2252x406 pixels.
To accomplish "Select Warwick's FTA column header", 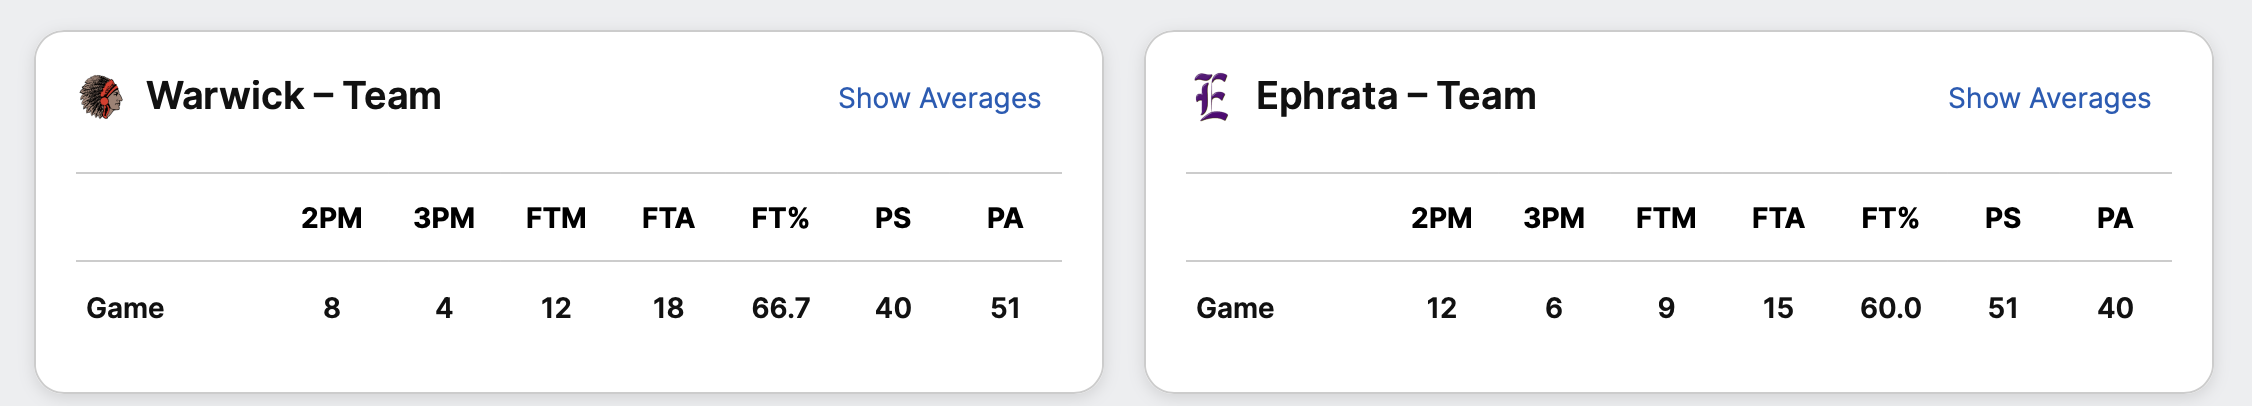I will [x=668, y=218].
